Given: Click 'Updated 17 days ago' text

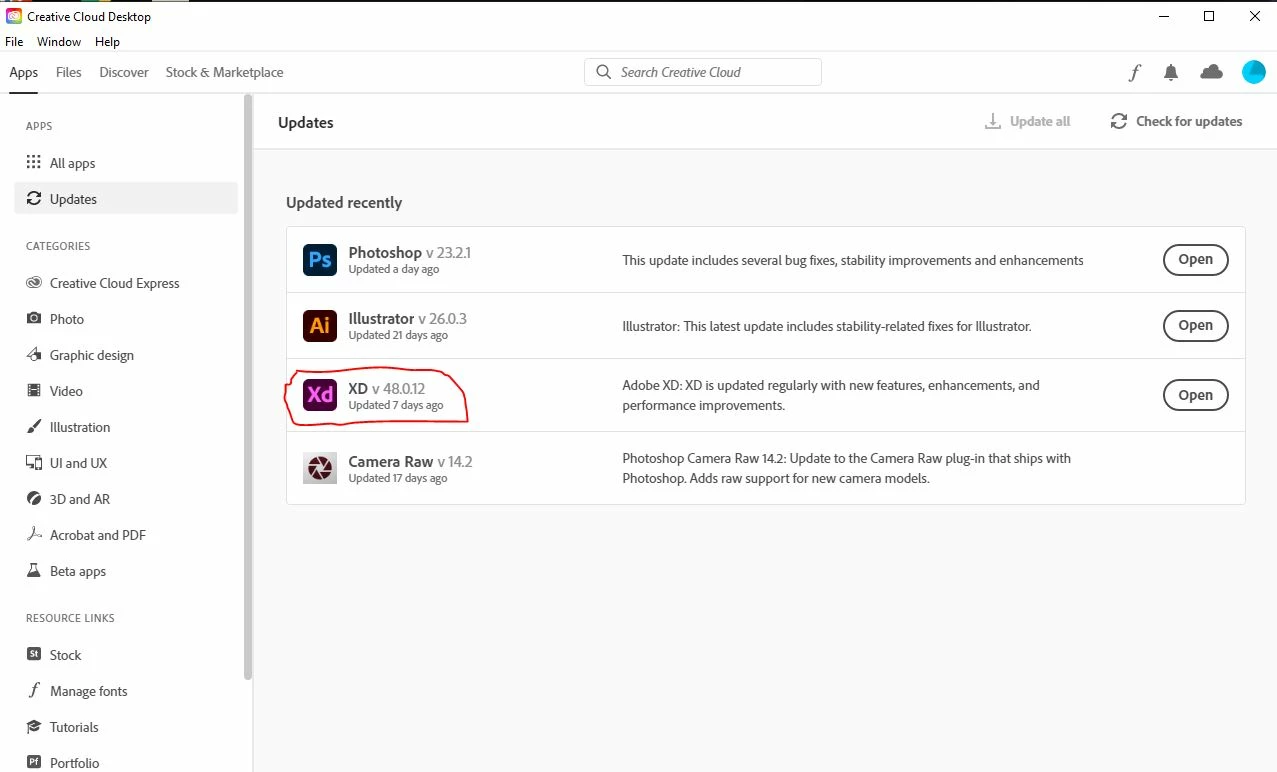Looking at the screenshot, I should (x=398, y=479).
